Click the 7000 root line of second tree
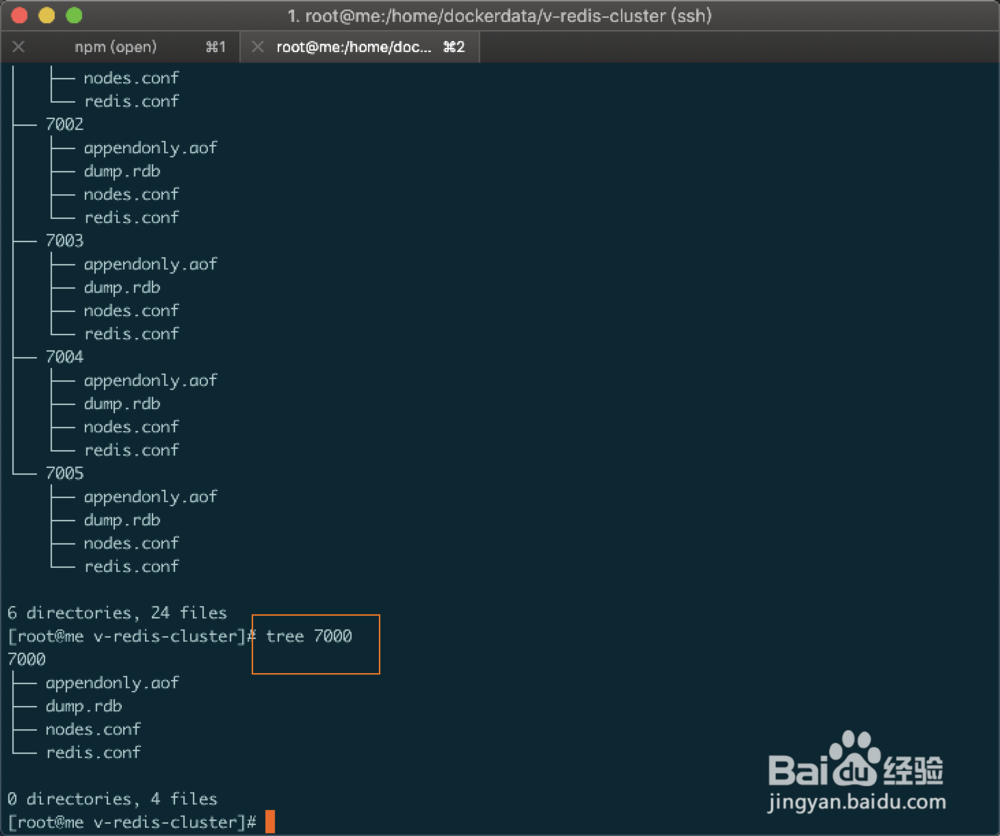 pos(26,659)
